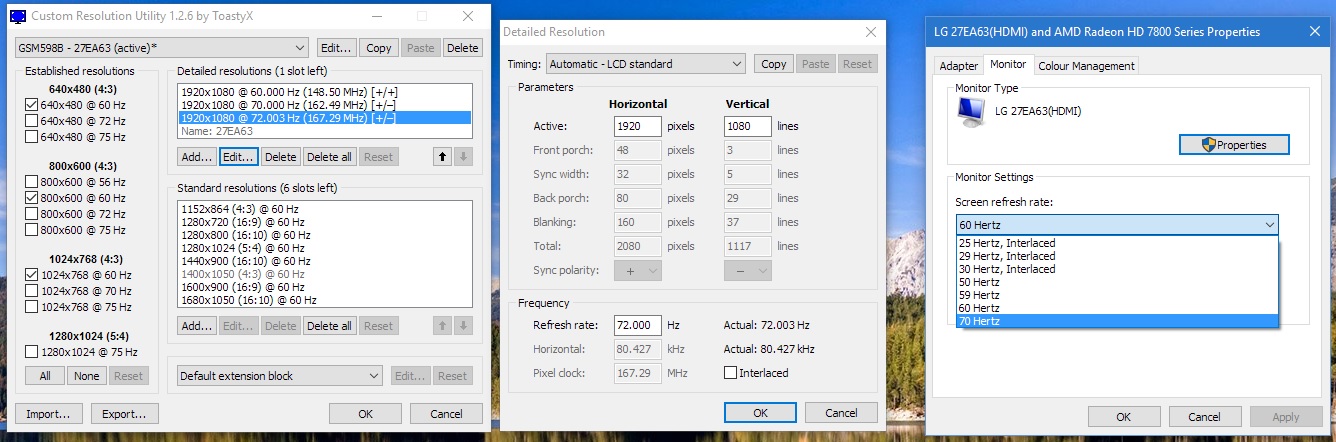Select 59 Hertz in refresh list

[x=1117, y=295]
